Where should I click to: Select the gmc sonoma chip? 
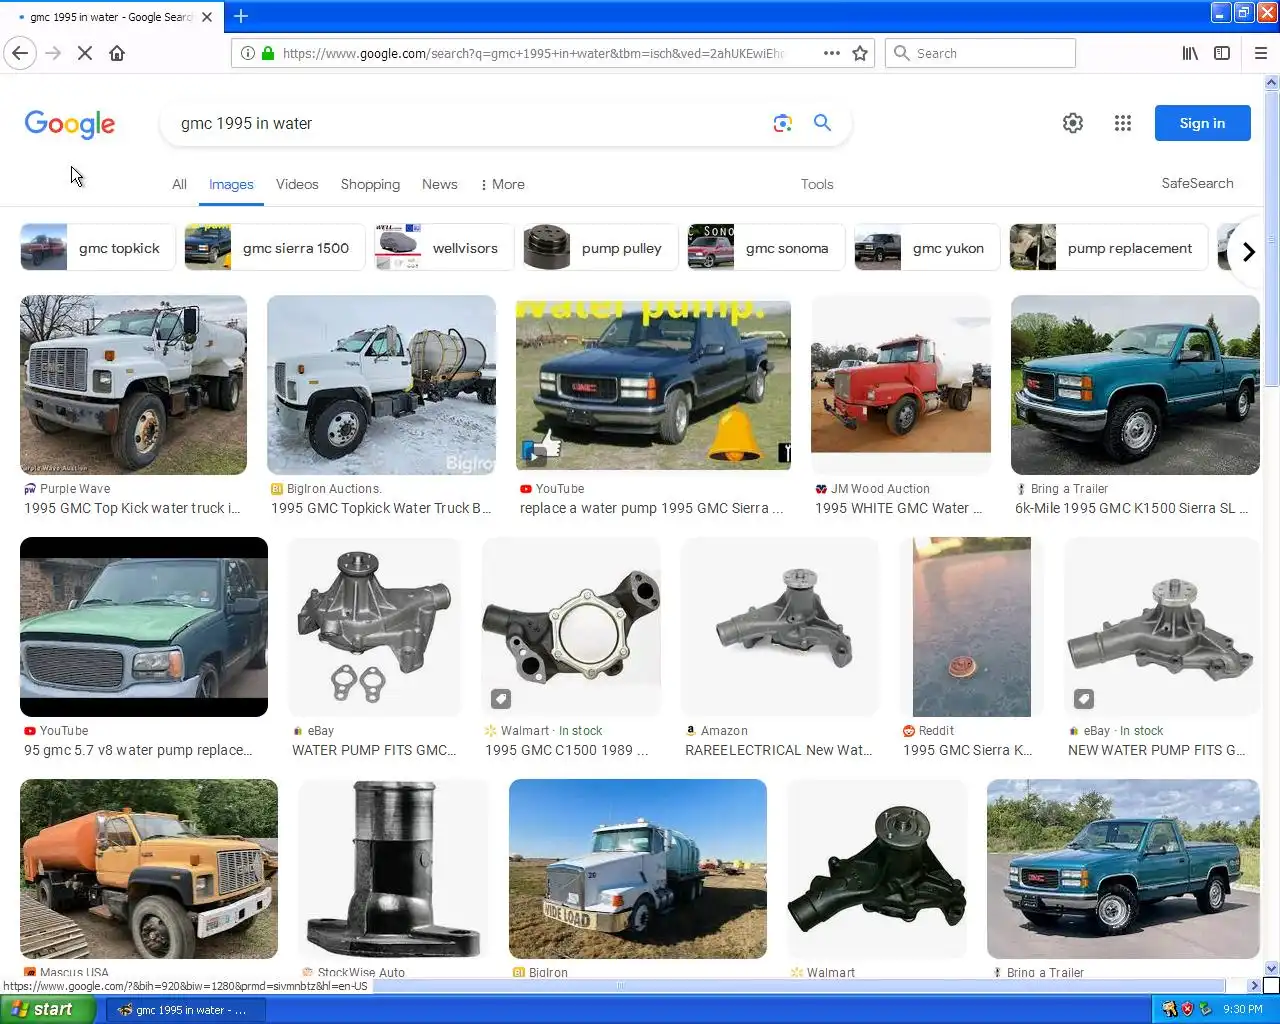coord(766,248)
